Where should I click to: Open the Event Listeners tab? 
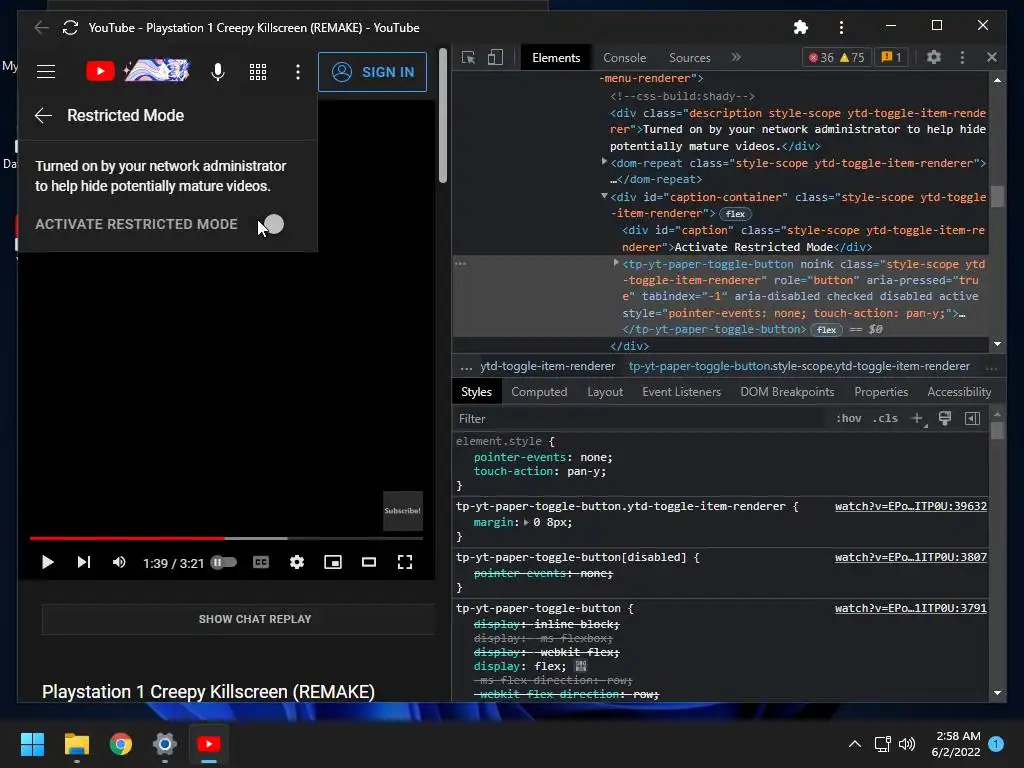coord(681,392)
